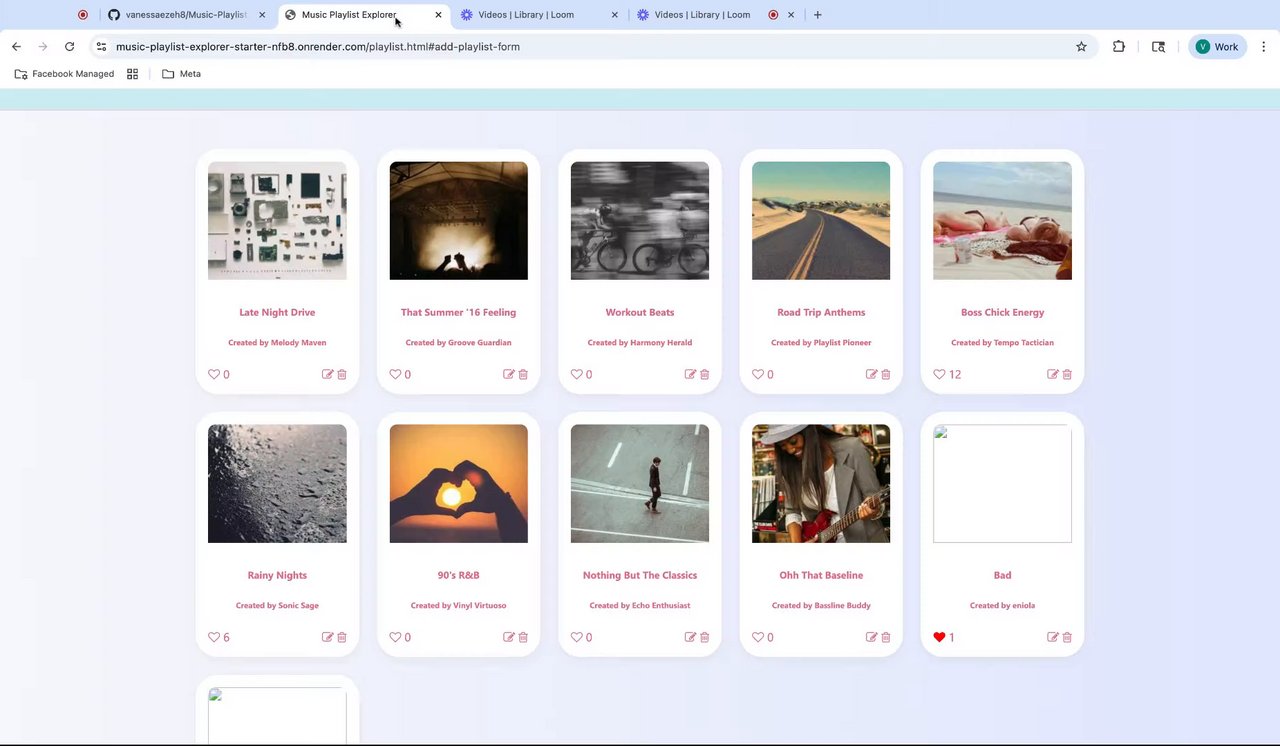Open Facebook Managed bookmarks folder
Screen dimensions: 1280x746
click(64, 74)
